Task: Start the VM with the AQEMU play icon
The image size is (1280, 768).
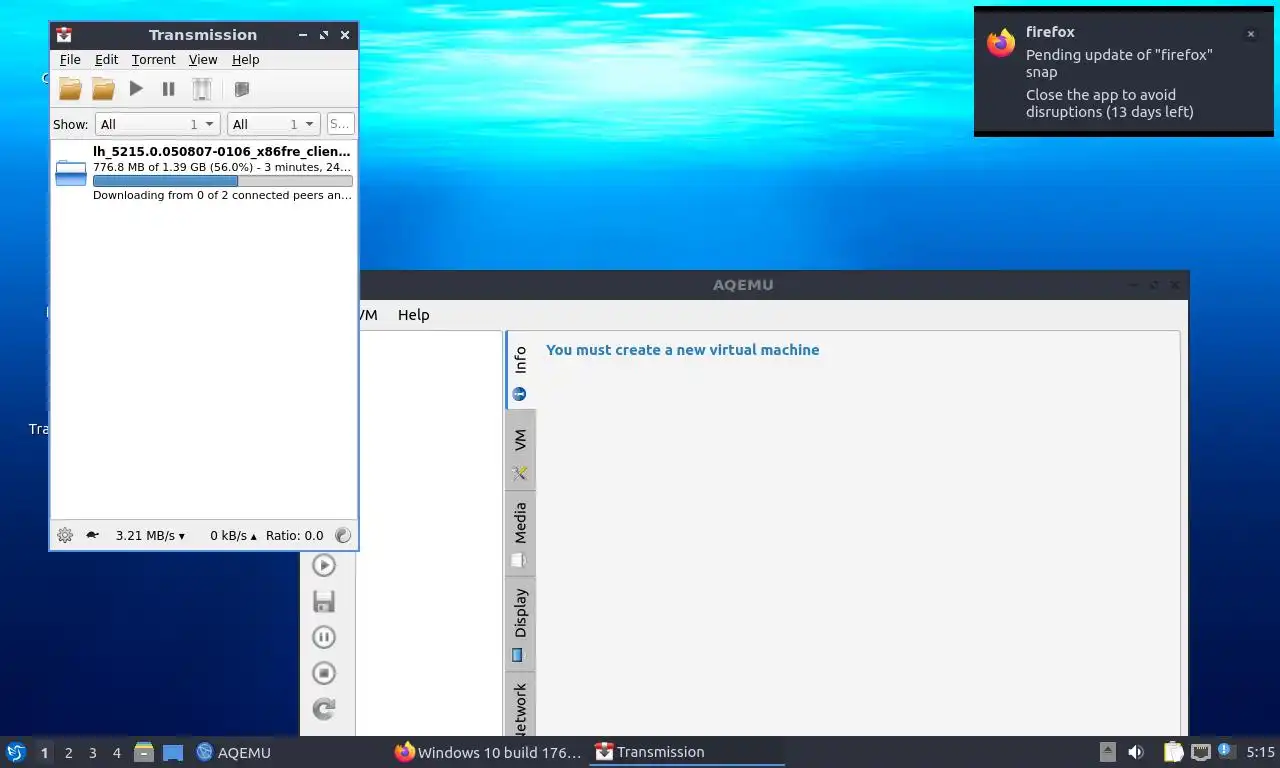Action: (323, 565)
